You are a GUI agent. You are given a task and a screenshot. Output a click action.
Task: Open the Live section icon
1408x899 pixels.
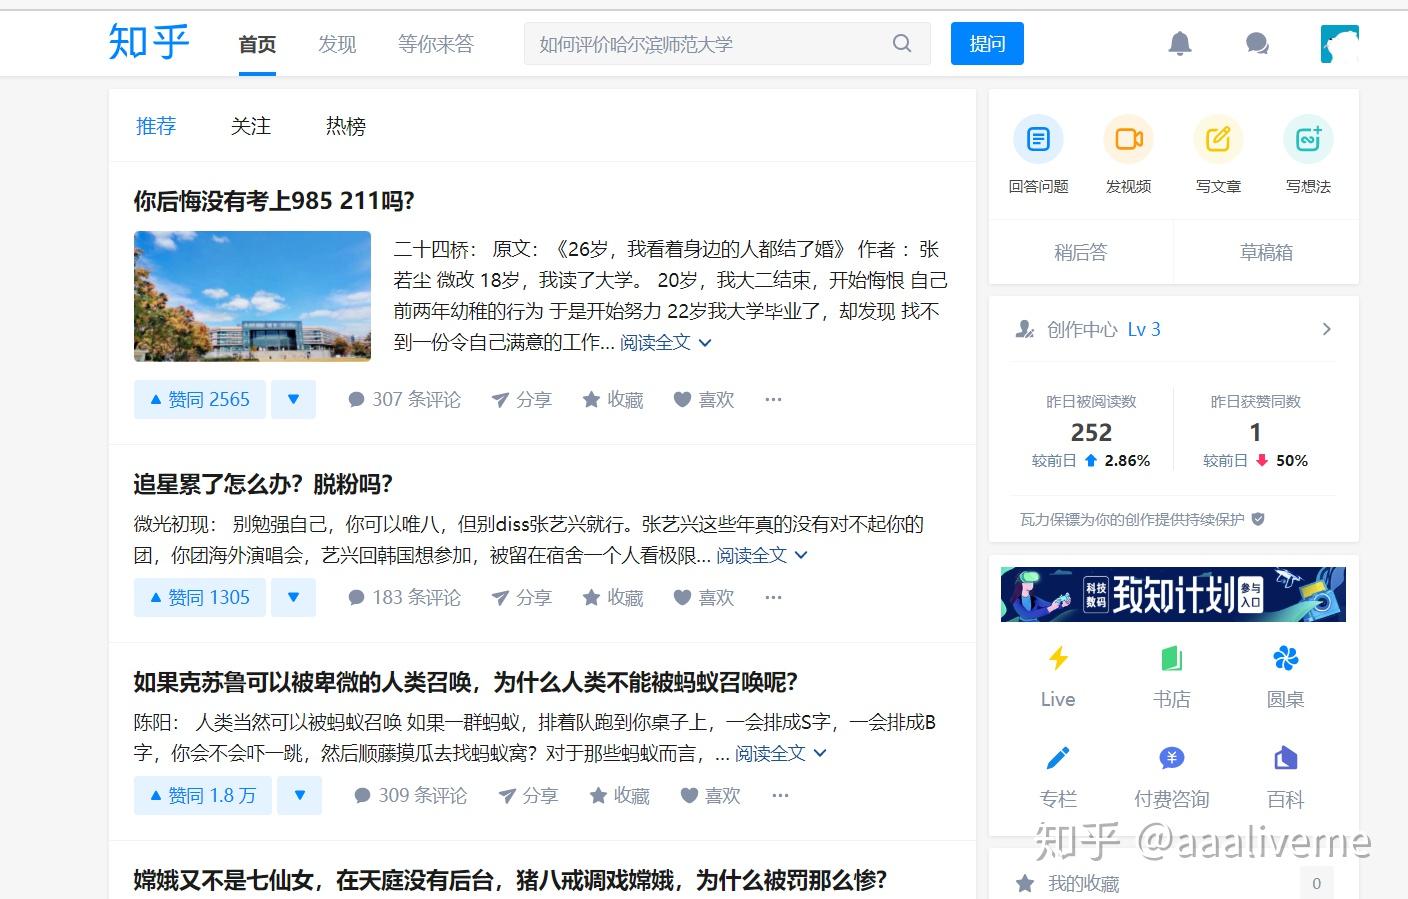pos(1057,659)
